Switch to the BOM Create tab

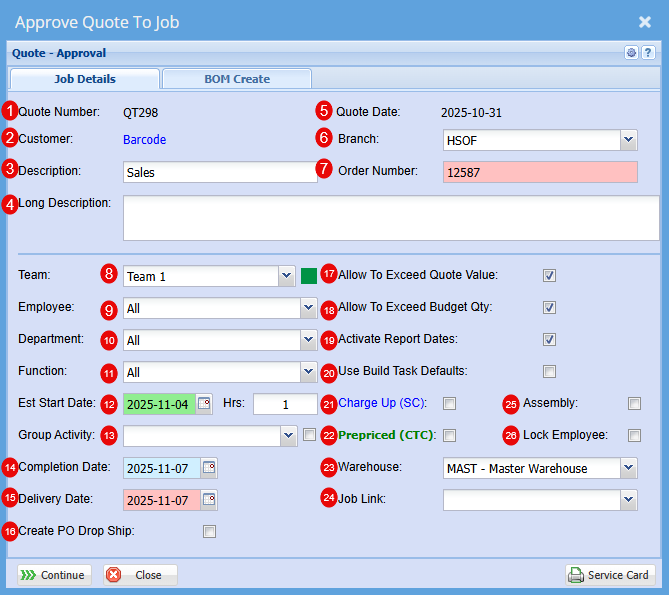pos(237,79)
